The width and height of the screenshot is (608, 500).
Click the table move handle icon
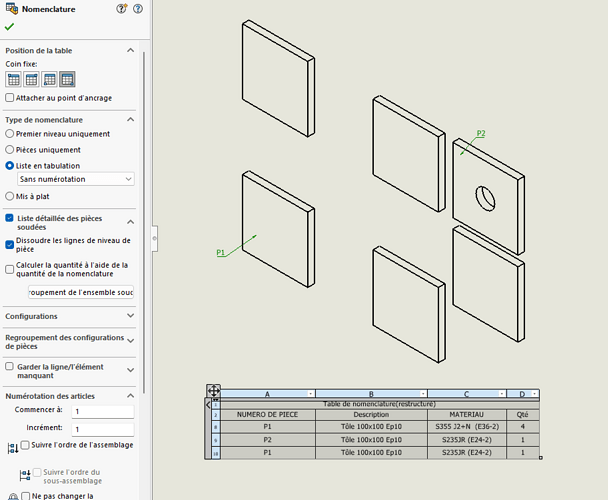point(213,391)
